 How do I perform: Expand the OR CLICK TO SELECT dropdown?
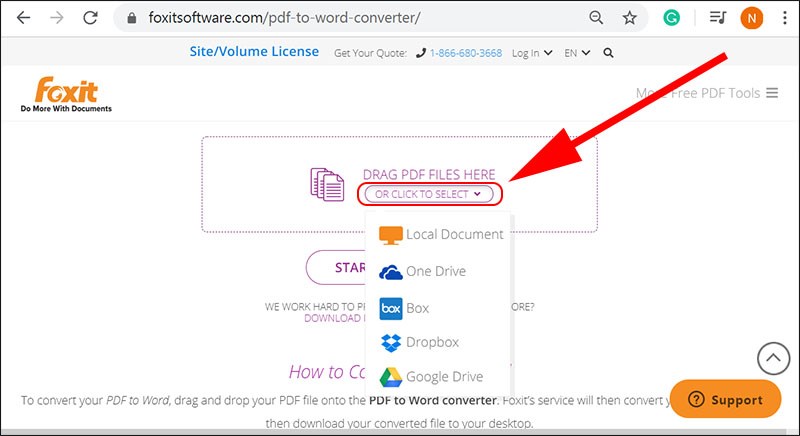click(x=429, y=194)
